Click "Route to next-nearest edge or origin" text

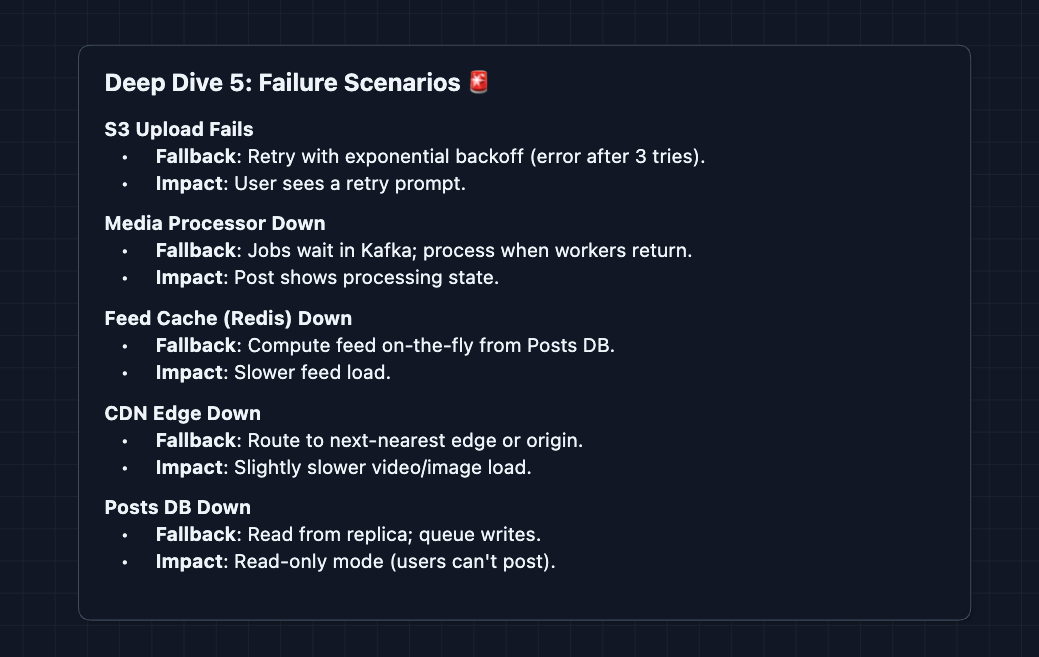[415, 440]
